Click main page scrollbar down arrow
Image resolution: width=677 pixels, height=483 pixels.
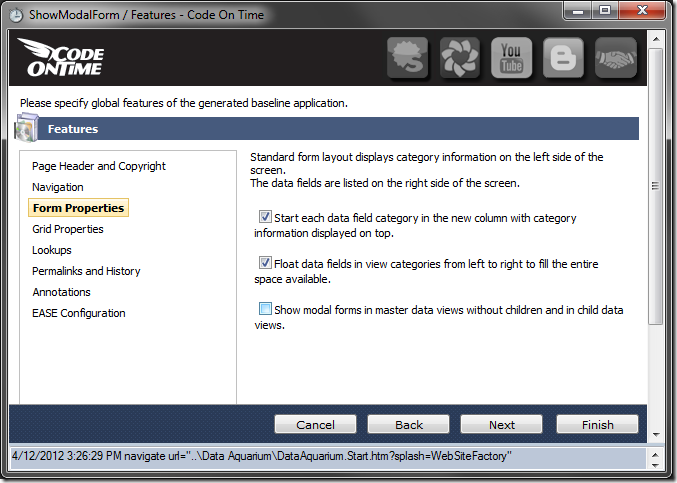[x=656, y=435]
